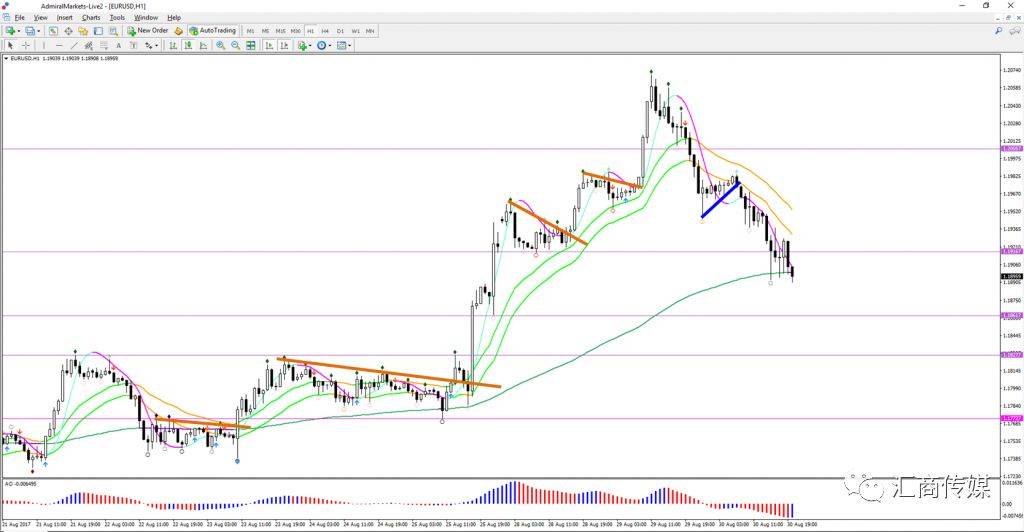Screen dimensions: 1024x532
Task: Click the AO indicator value label
Action: (21, 484)
